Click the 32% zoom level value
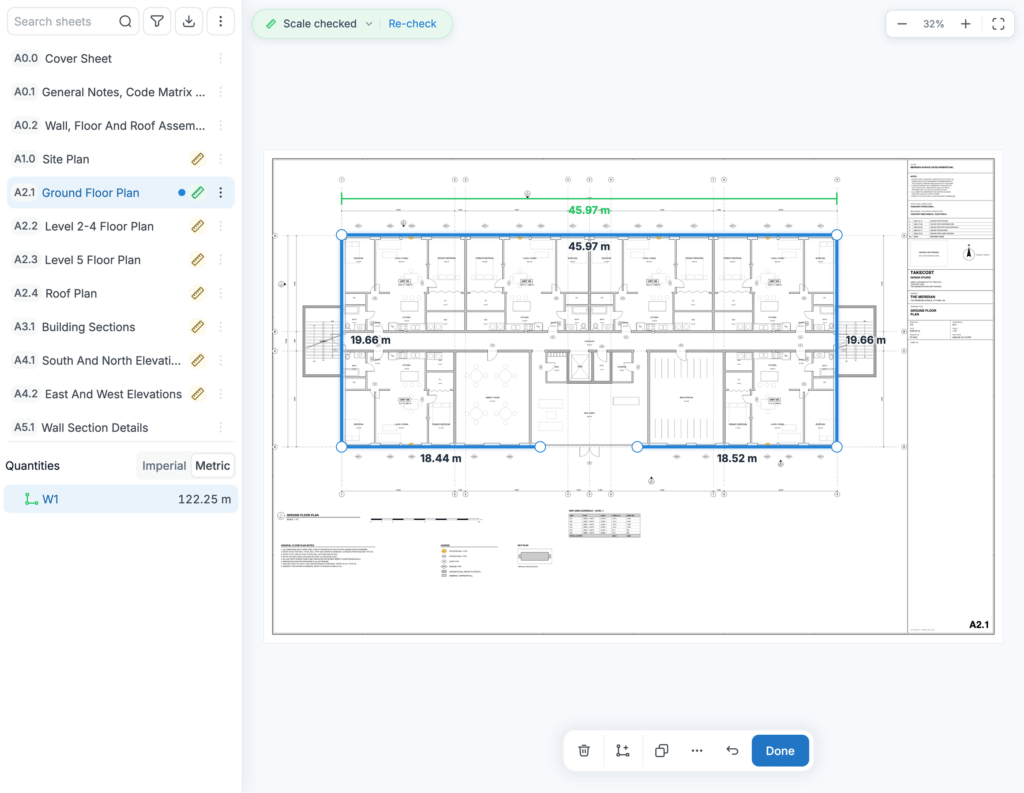1024x793 pixels. (933, 24)
